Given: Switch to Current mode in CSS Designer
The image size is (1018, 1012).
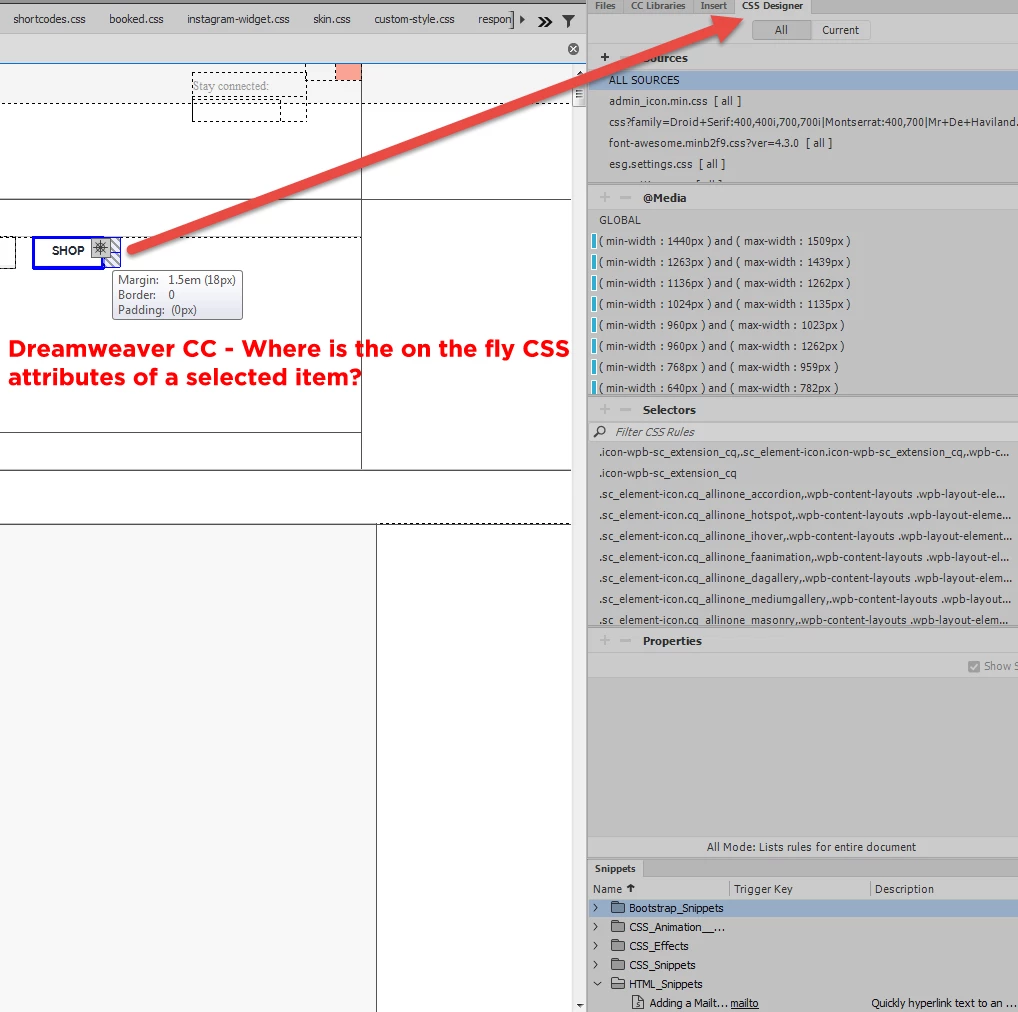Looking at the screenshot, I should (840, 30).
